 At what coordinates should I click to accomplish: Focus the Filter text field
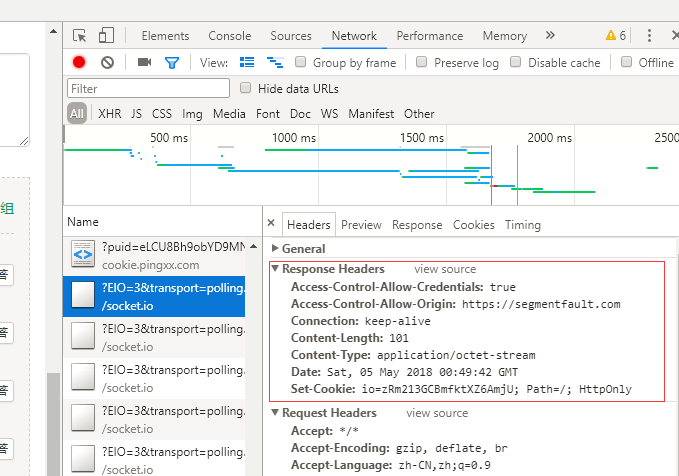click(148, 88)
